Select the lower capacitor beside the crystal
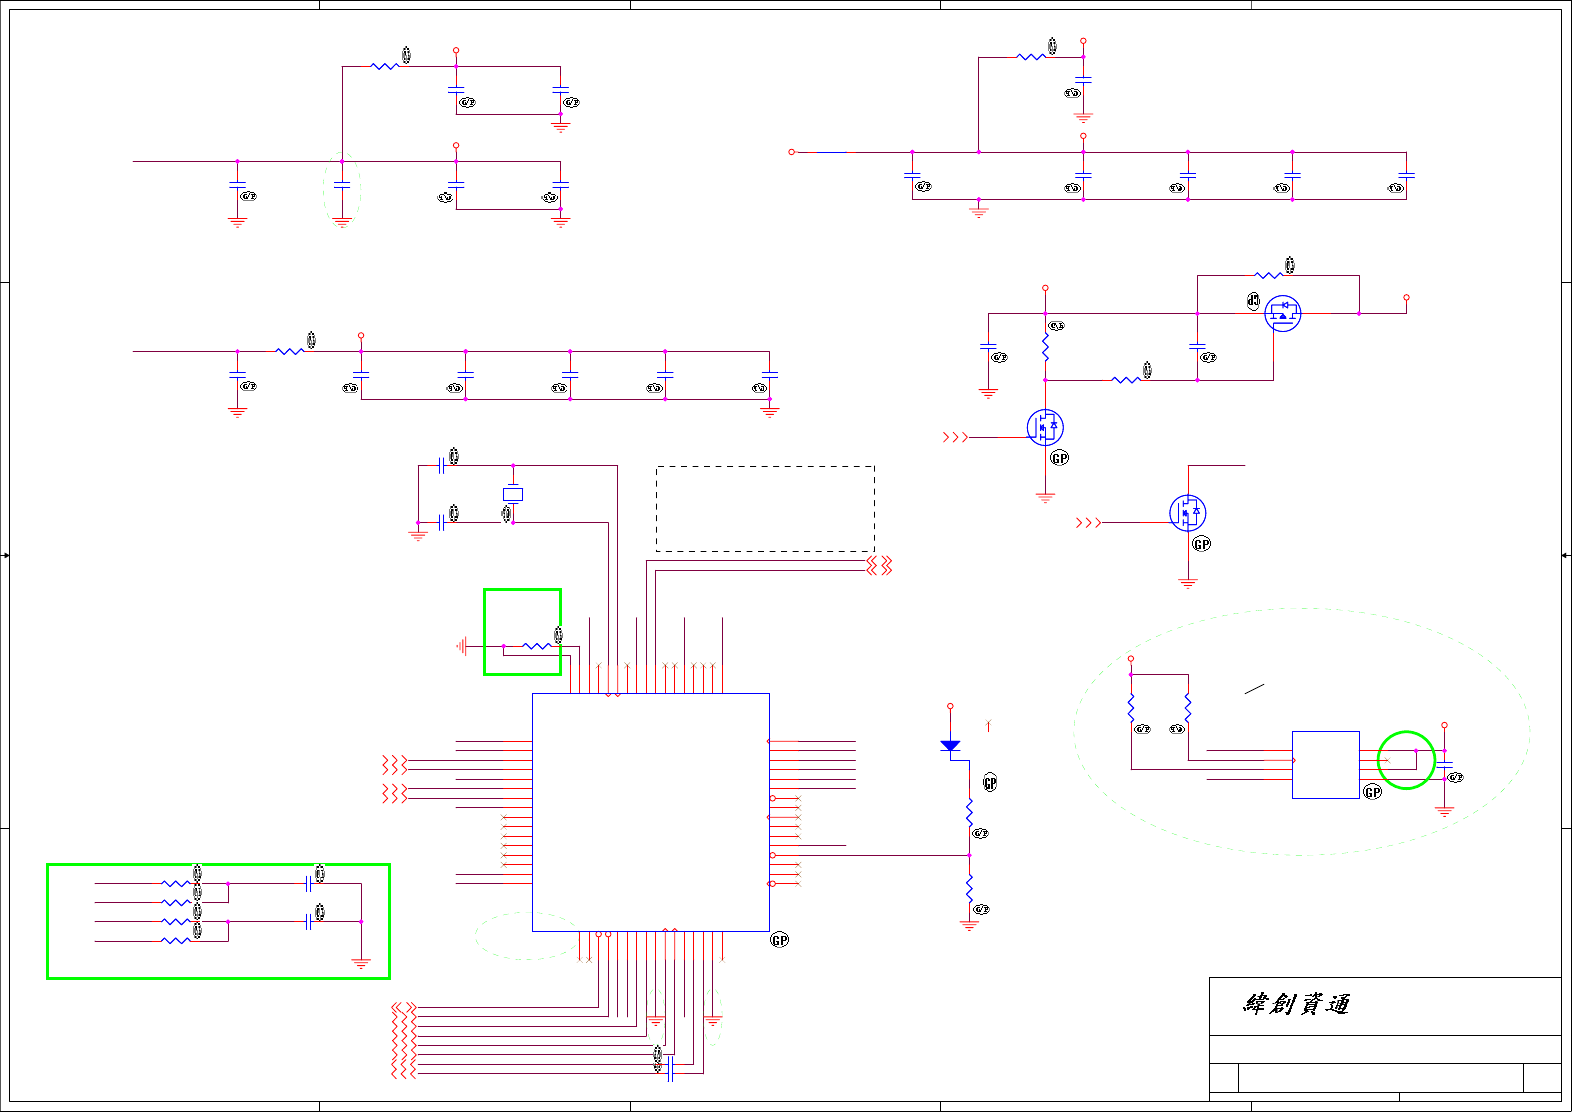 pyautogui.click(x=441, y=523)
